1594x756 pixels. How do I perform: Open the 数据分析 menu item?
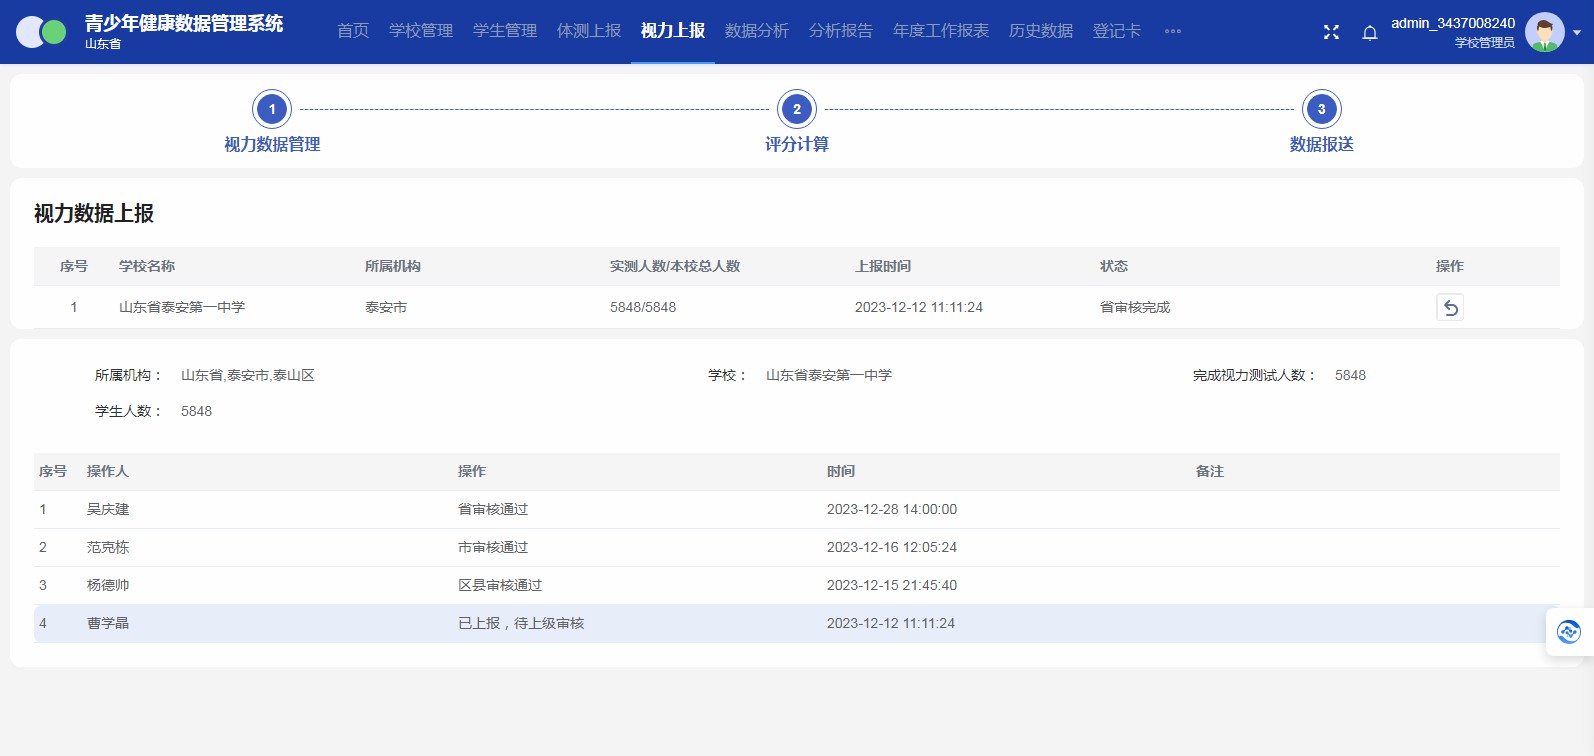click(757, 31)
